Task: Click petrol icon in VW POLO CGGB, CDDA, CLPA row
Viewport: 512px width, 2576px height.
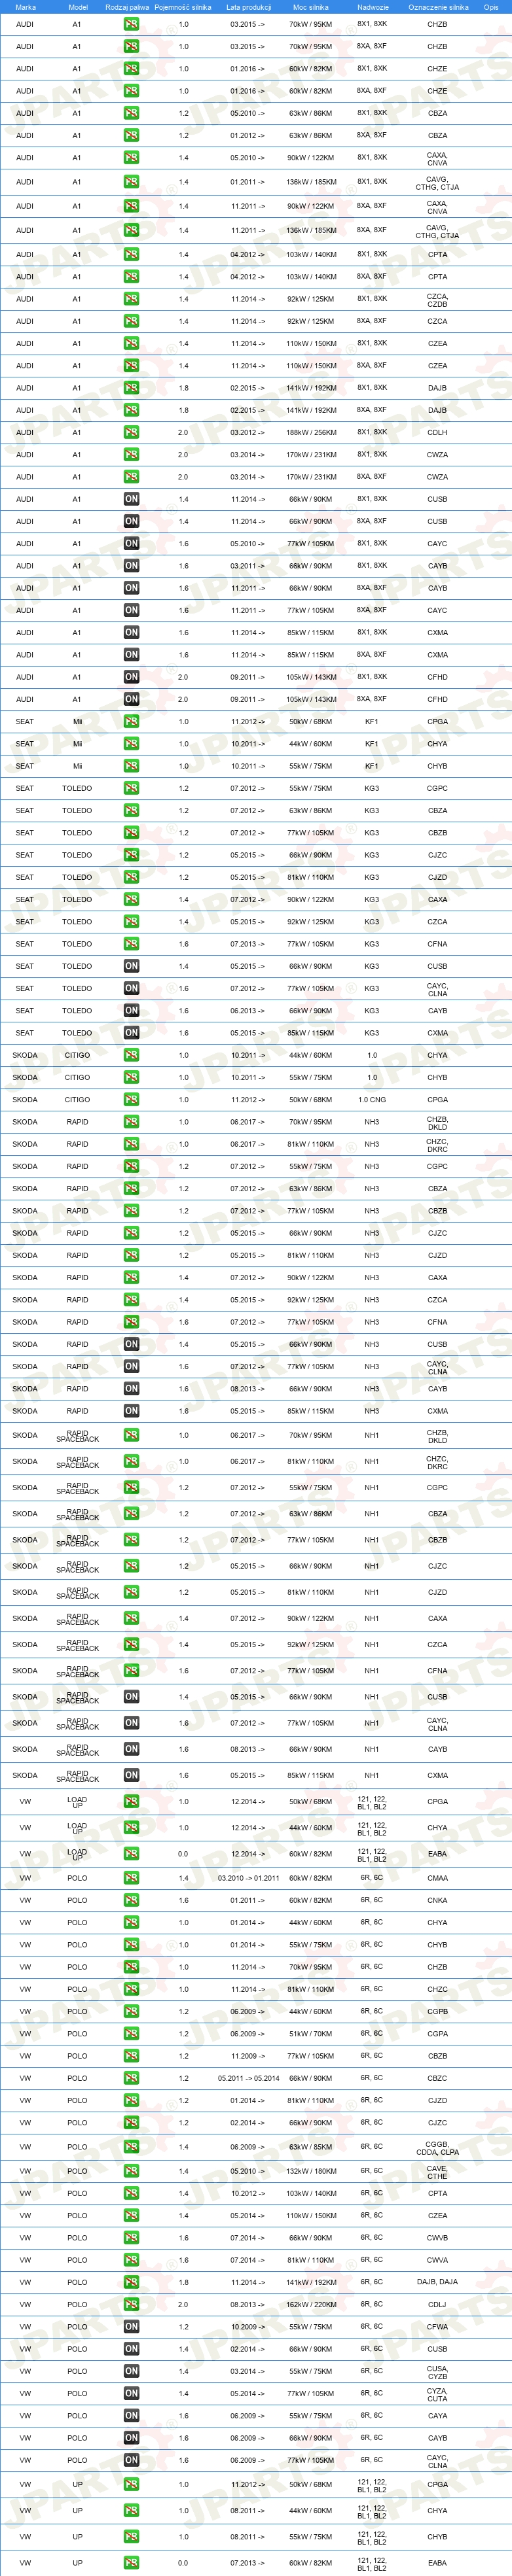Action: 131,2147
